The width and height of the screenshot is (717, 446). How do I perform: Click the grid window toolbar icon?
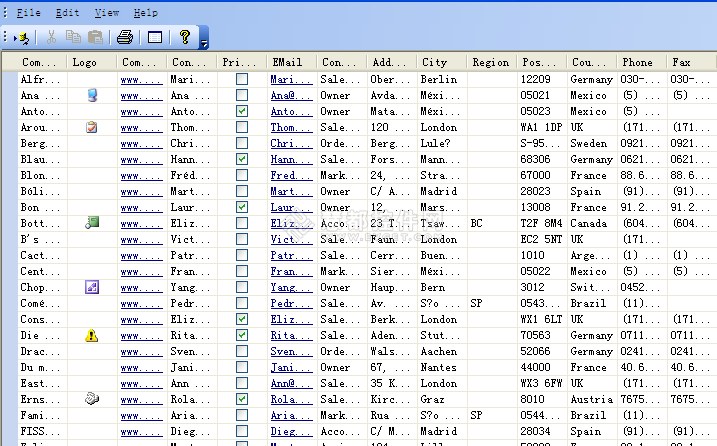tap(155, 38)
